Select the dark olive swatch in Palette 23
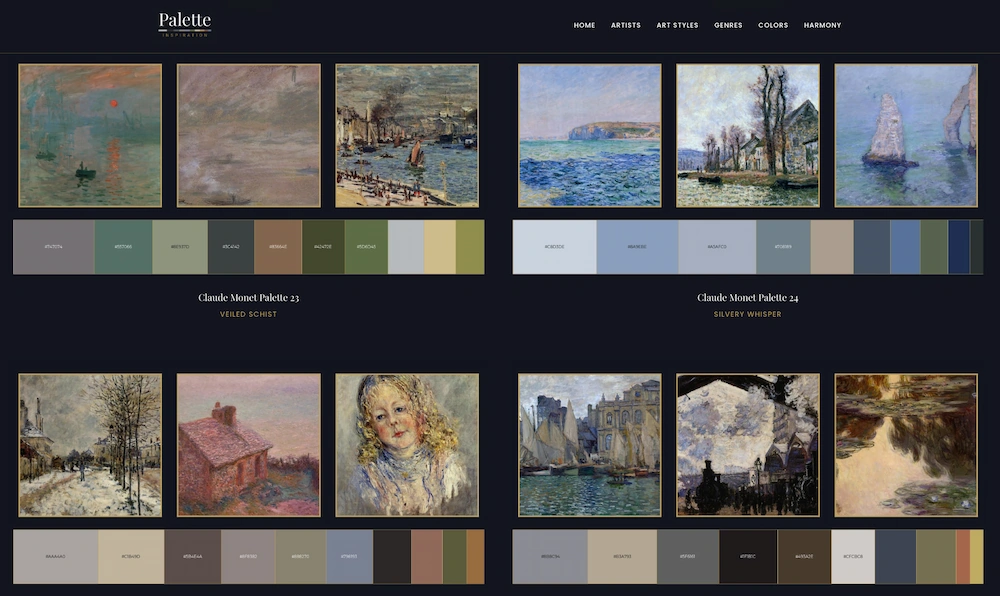This screenshot has height=596, width=1000. 323,247
